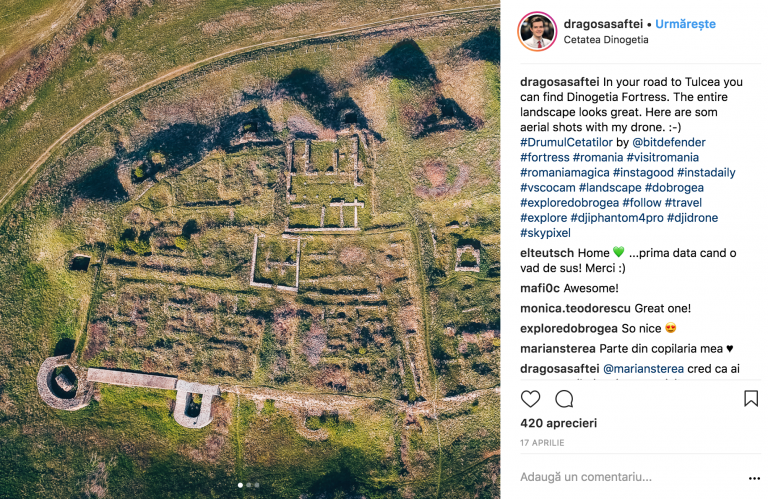Screen dimensions: 768x499
Task: Select the second carousel dot indicator
Action: (249, 485)
